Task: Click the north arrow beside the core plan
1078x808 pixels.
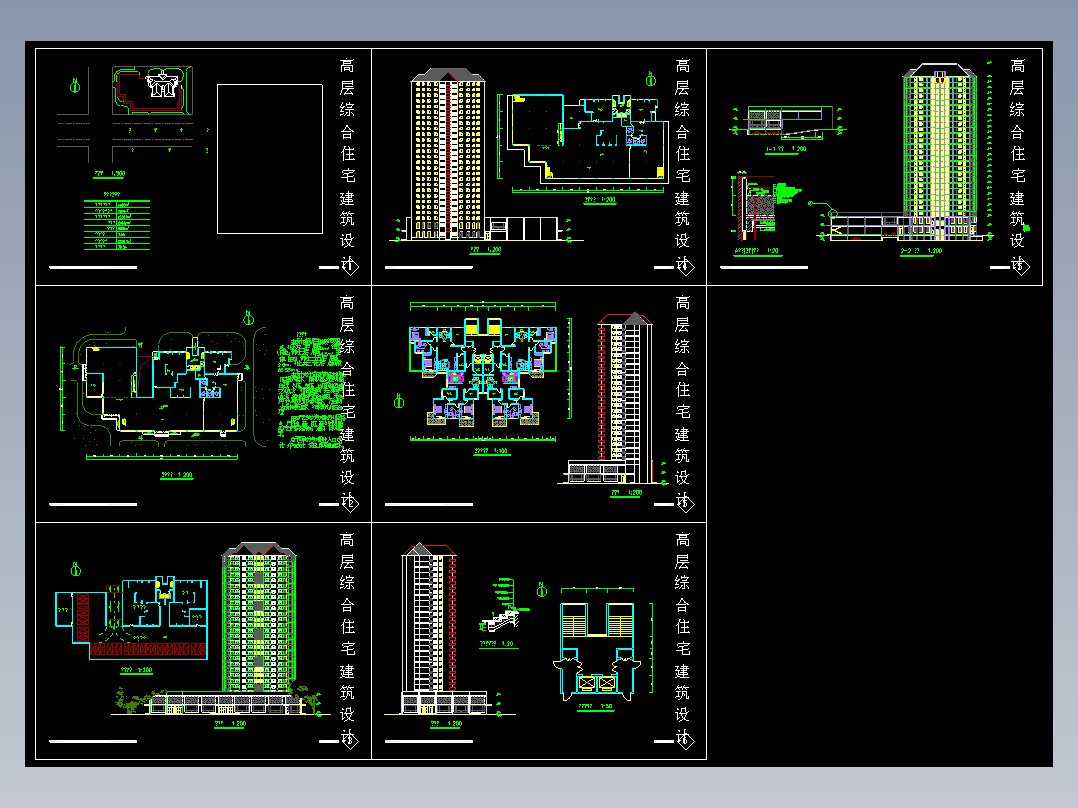Action: point(542,589)
